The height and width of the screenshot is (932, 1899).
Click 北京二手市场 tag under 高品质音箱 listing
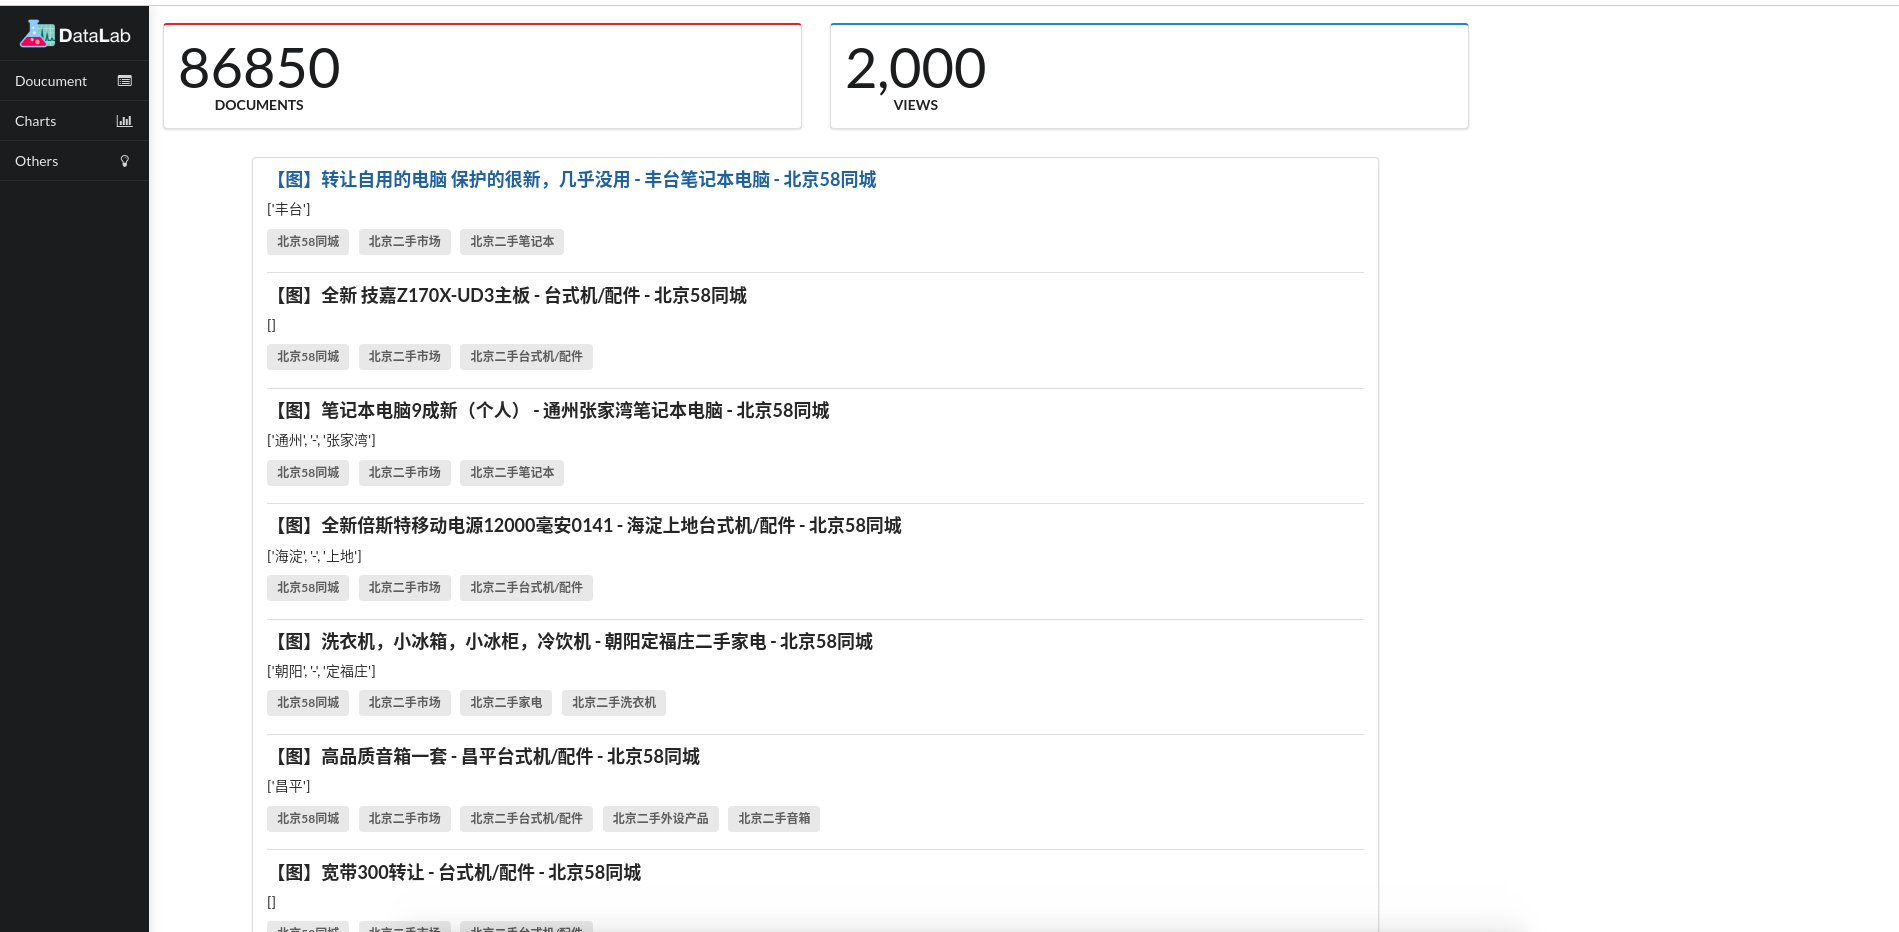tap(405, 819)
